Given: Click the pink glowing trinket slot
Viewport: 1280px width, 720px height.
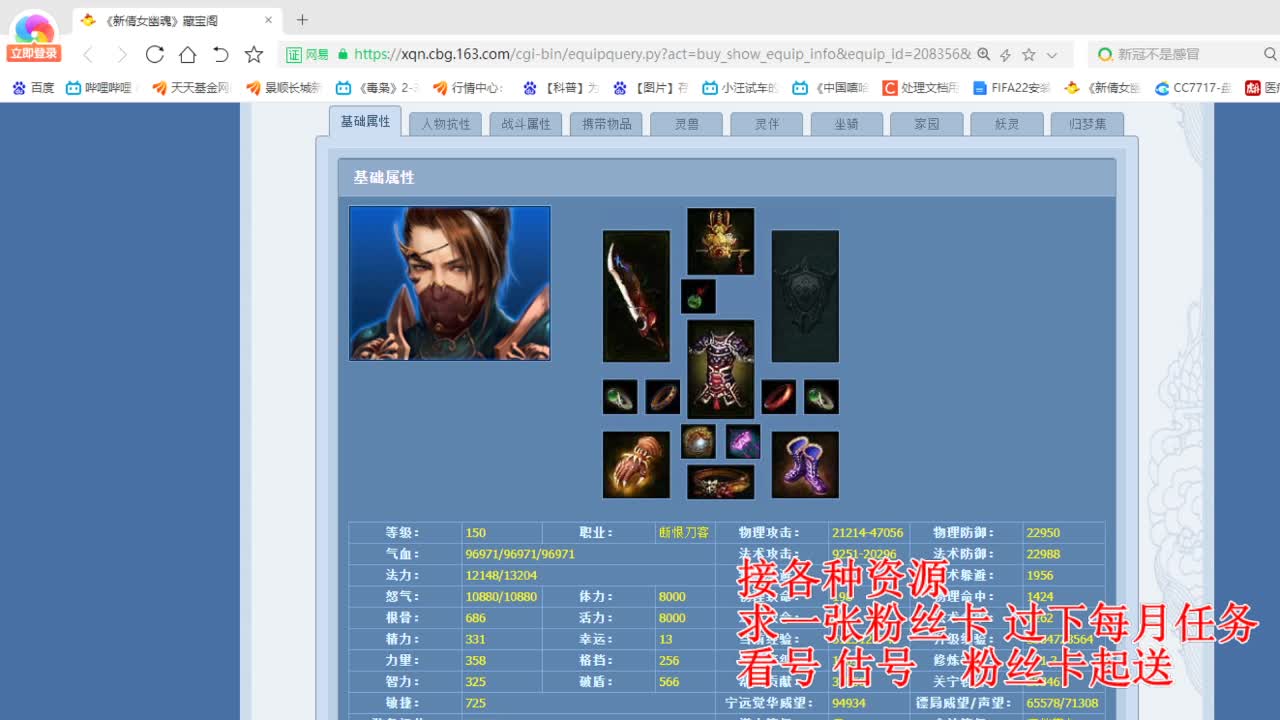Looking at the screenshot, I should [743, 442].
